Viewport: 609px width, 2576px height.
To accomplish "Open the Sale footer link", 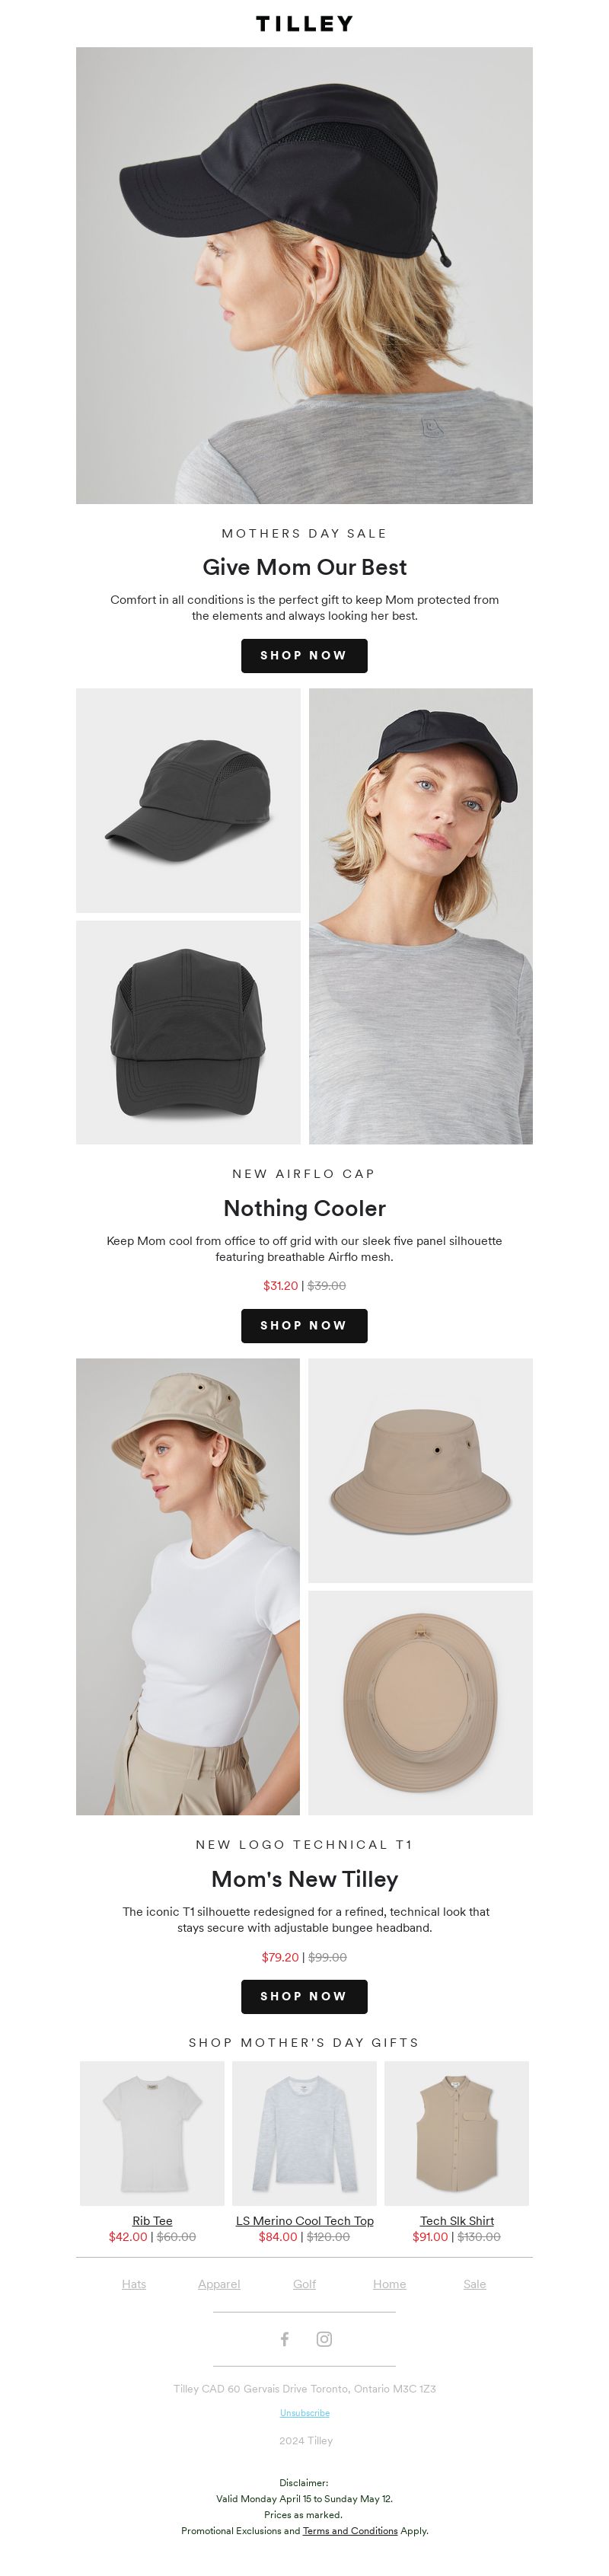I will [475, 2283].
